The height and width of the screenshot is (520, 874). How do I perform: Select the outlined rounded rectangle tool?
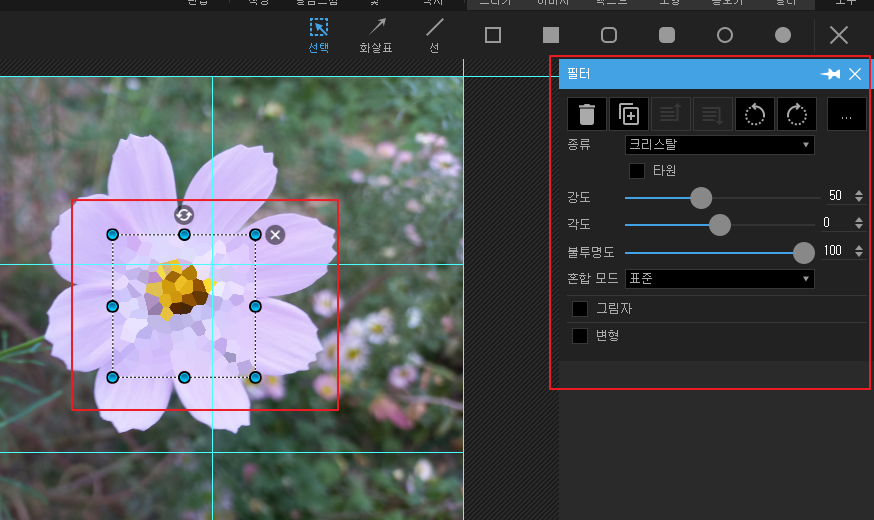pos(609,35)
